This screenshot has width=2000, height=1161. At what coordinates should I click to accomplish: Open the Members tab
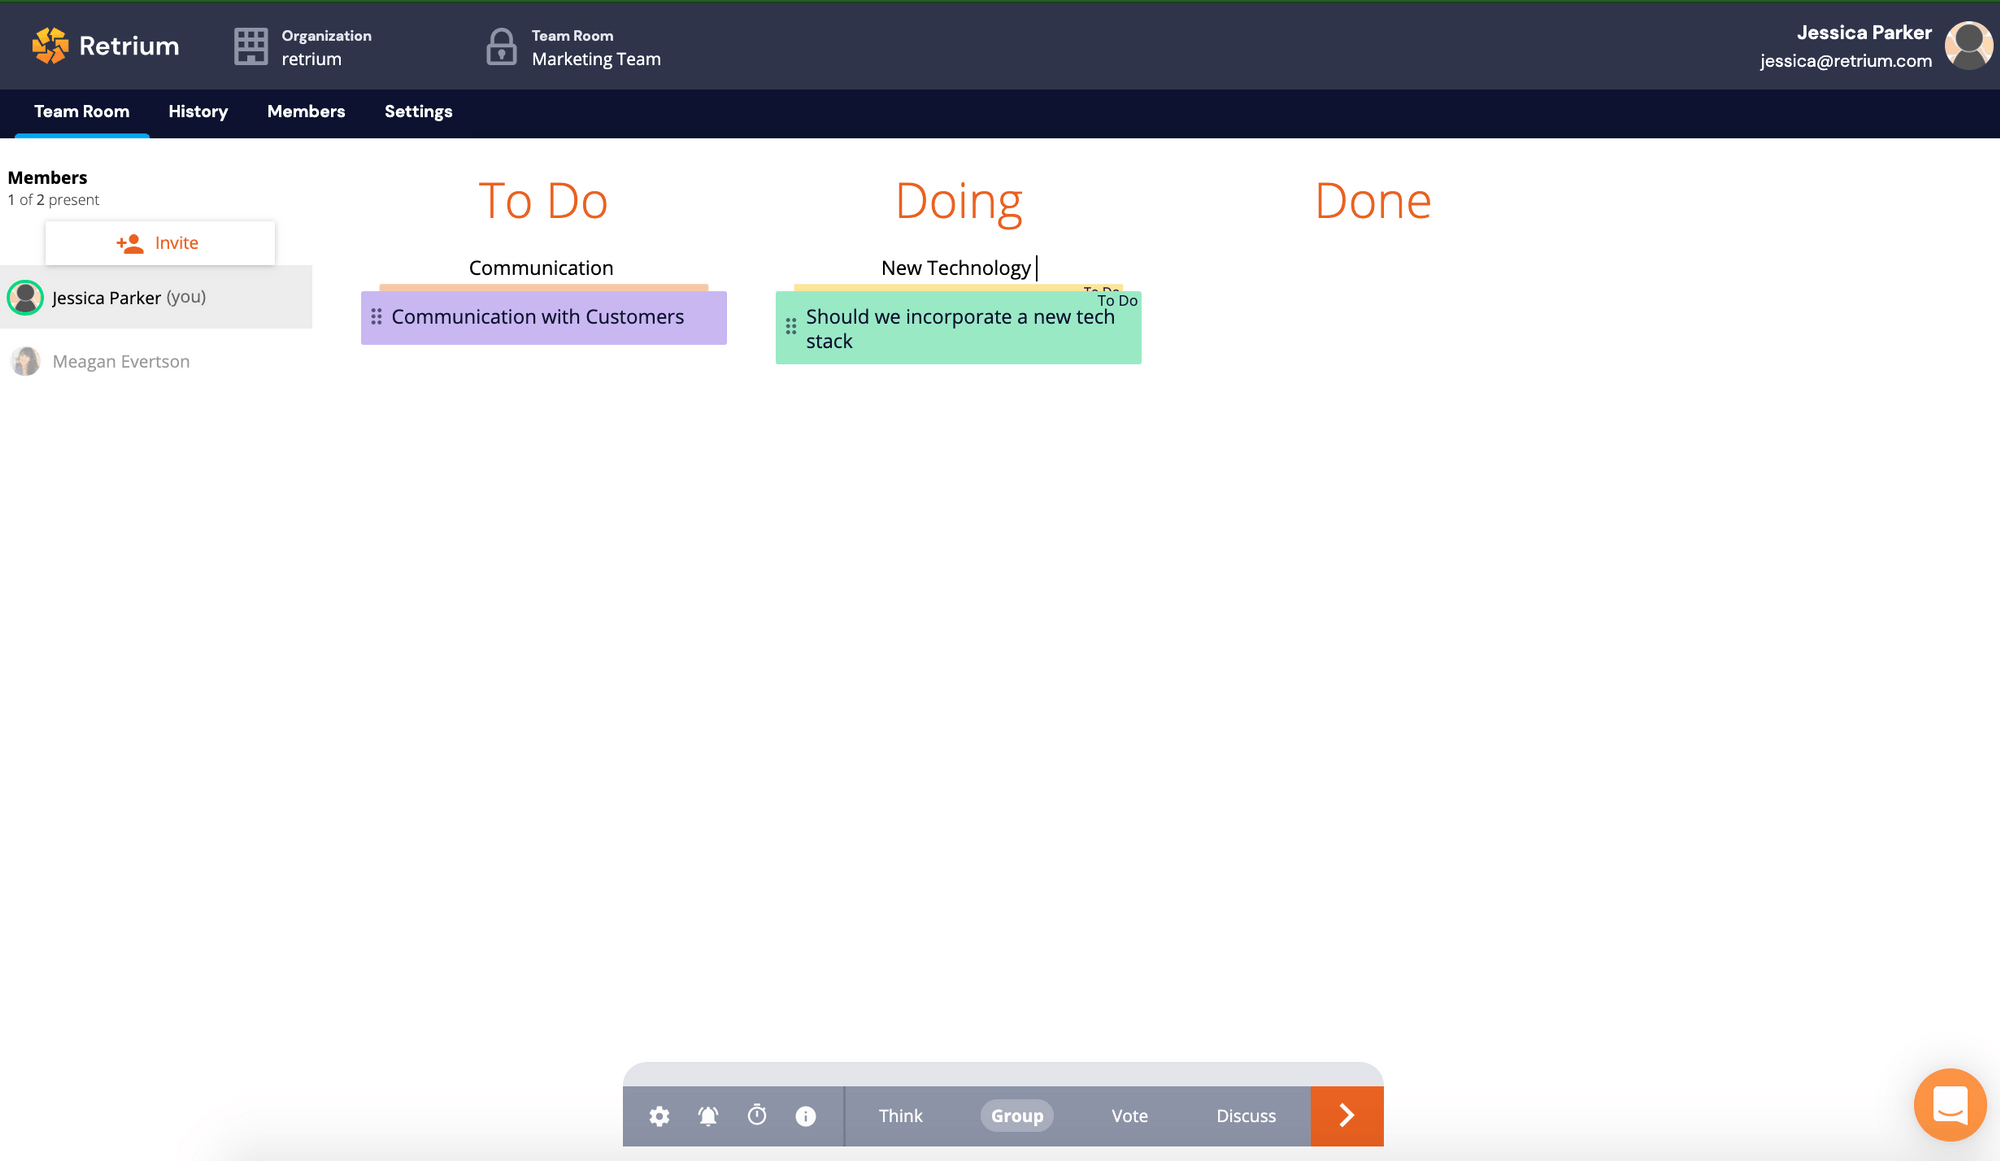tap(306, 112)
